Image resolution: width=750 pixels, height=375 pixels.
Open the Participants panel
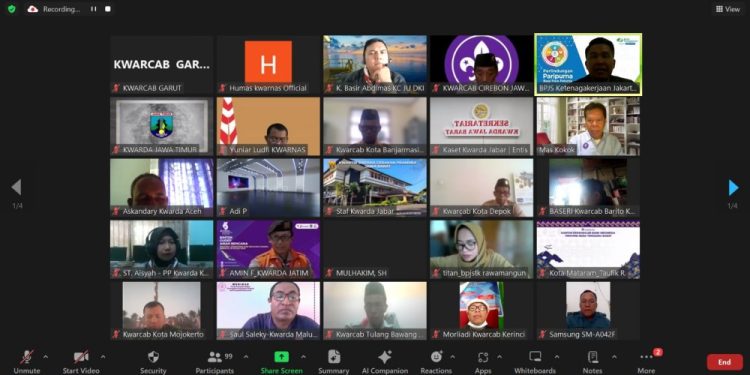point(214,357)
